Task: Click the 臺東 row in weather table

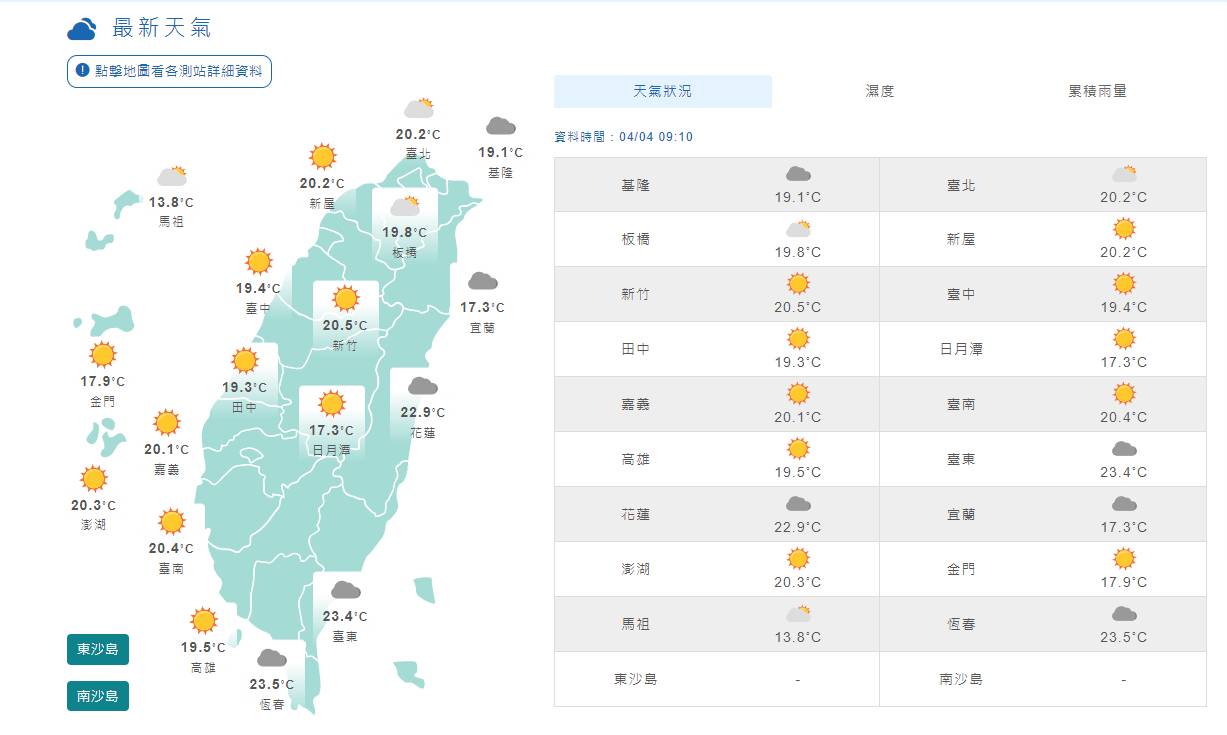Action: pyautogui.click(x=1043, y=459)
